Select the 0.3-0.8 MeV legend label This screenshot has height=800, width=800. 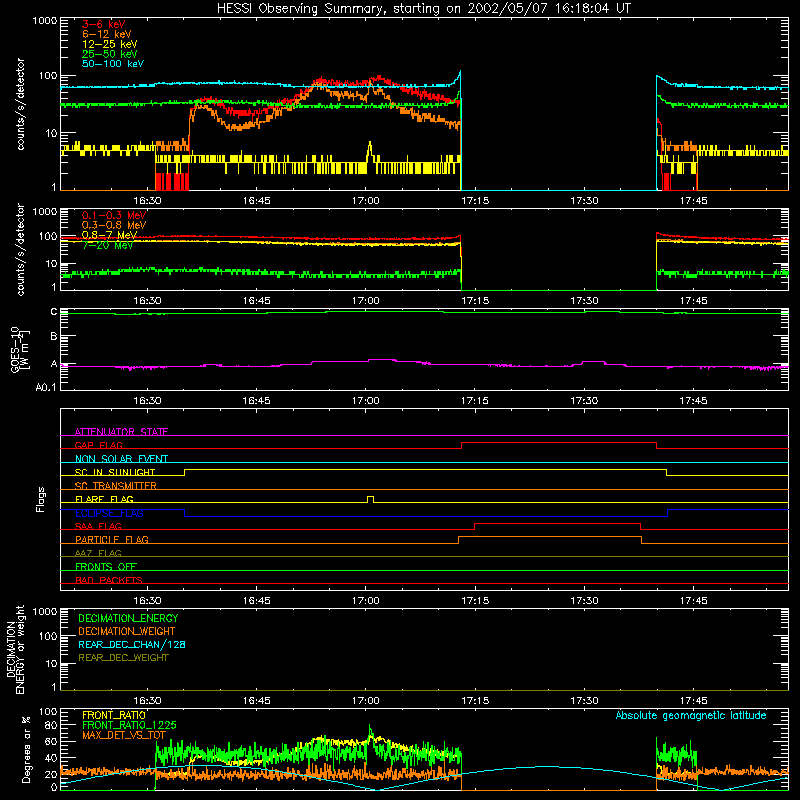tap(114, 225)
